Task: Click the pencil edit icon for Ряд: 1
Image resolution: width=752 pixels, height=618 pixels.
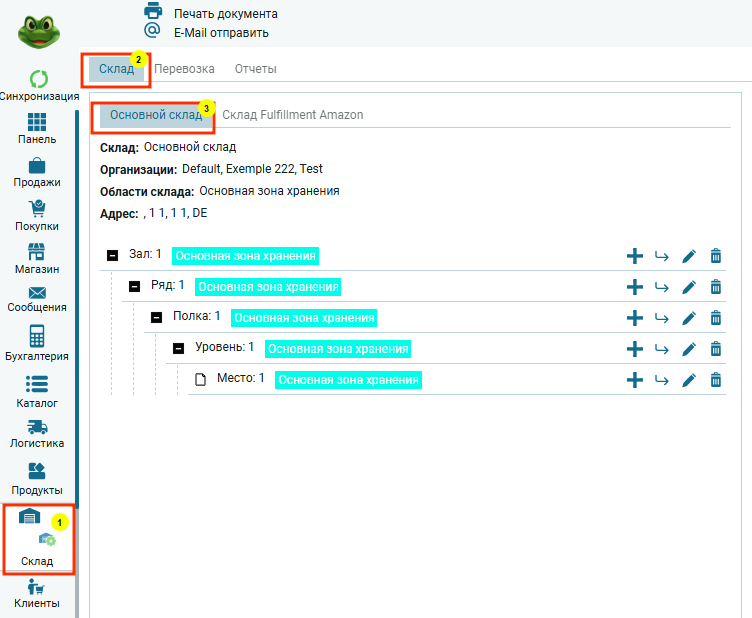Action: [x=688, y=287]
